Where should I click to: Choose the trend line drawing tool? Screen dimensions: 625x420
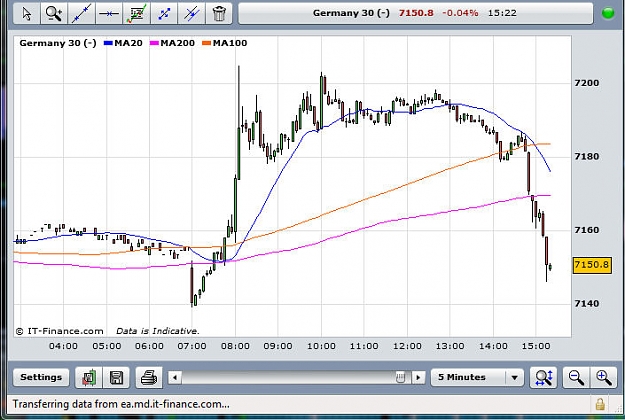(81, 13)
